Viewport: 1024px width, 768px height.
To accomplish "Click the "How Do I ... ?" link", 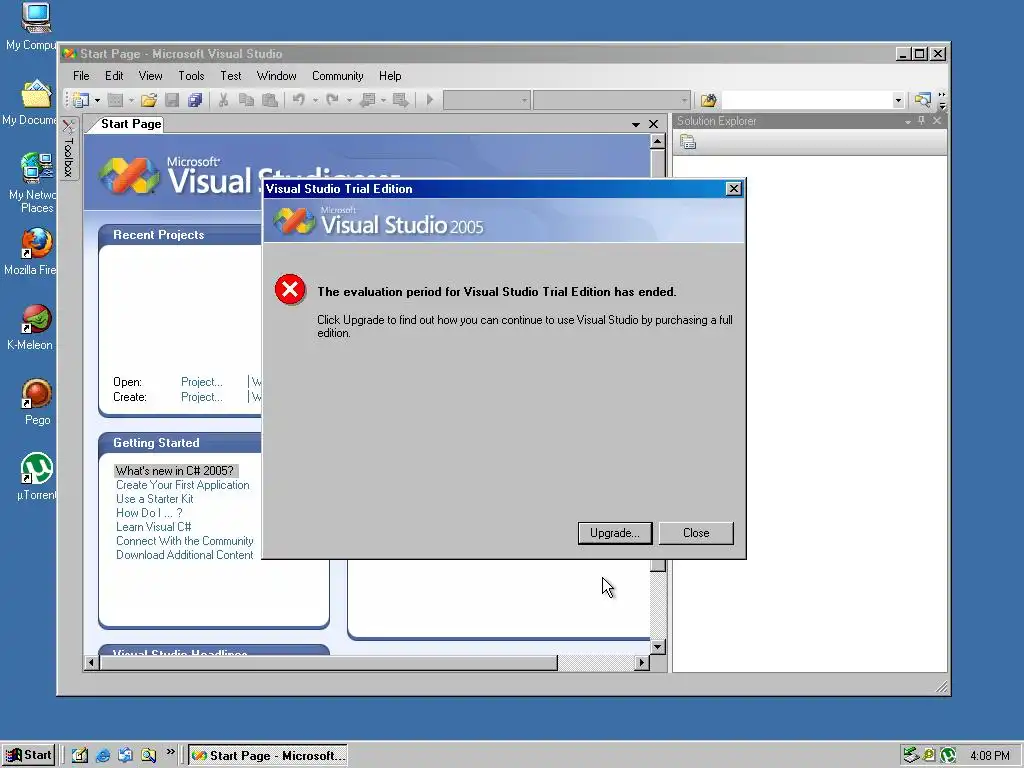I will pyautogui.click(x=149, y=513).
